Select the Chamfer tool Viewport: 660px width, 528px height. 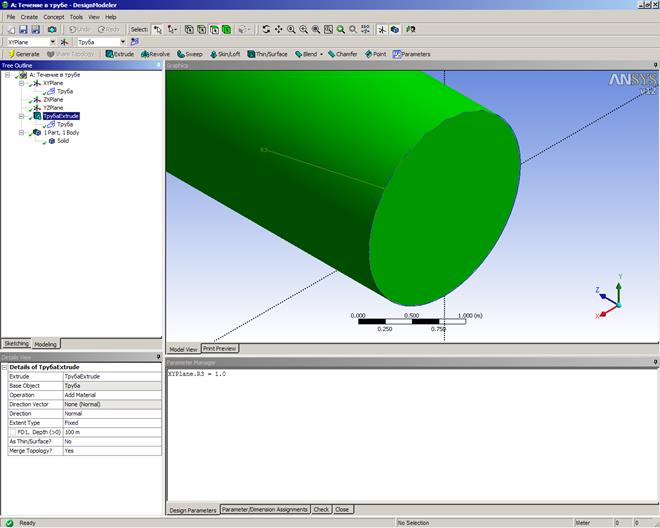(x=342, y=54)
